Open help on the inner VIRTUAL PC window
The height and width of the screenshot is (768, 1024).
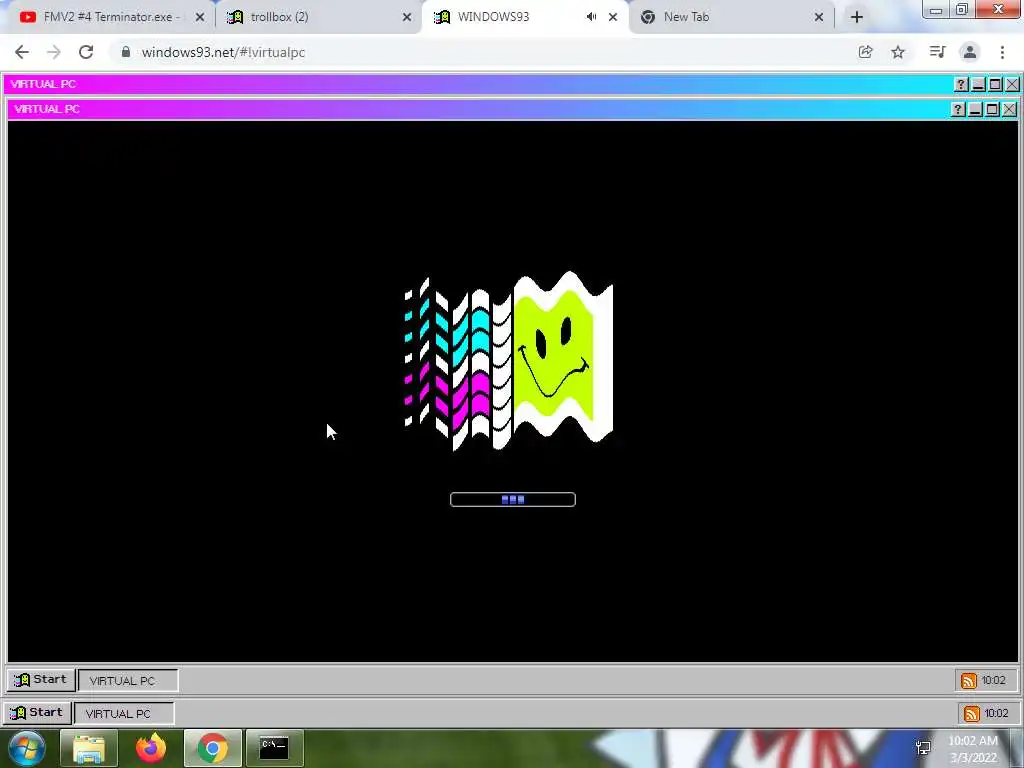tap(957, 109)
